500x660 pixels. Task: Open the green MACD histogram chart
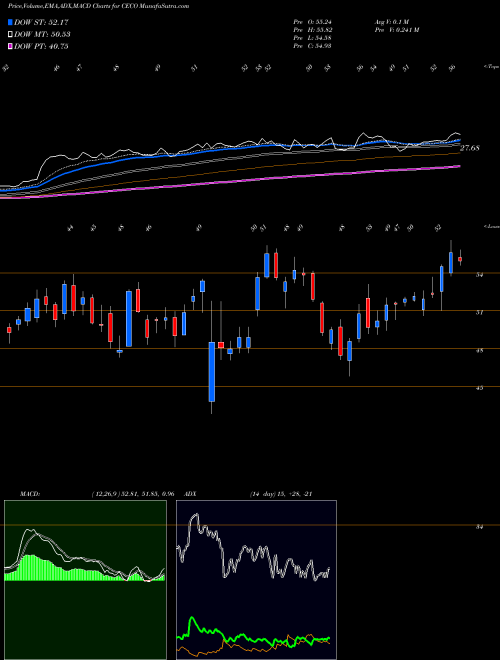(85, 580)
